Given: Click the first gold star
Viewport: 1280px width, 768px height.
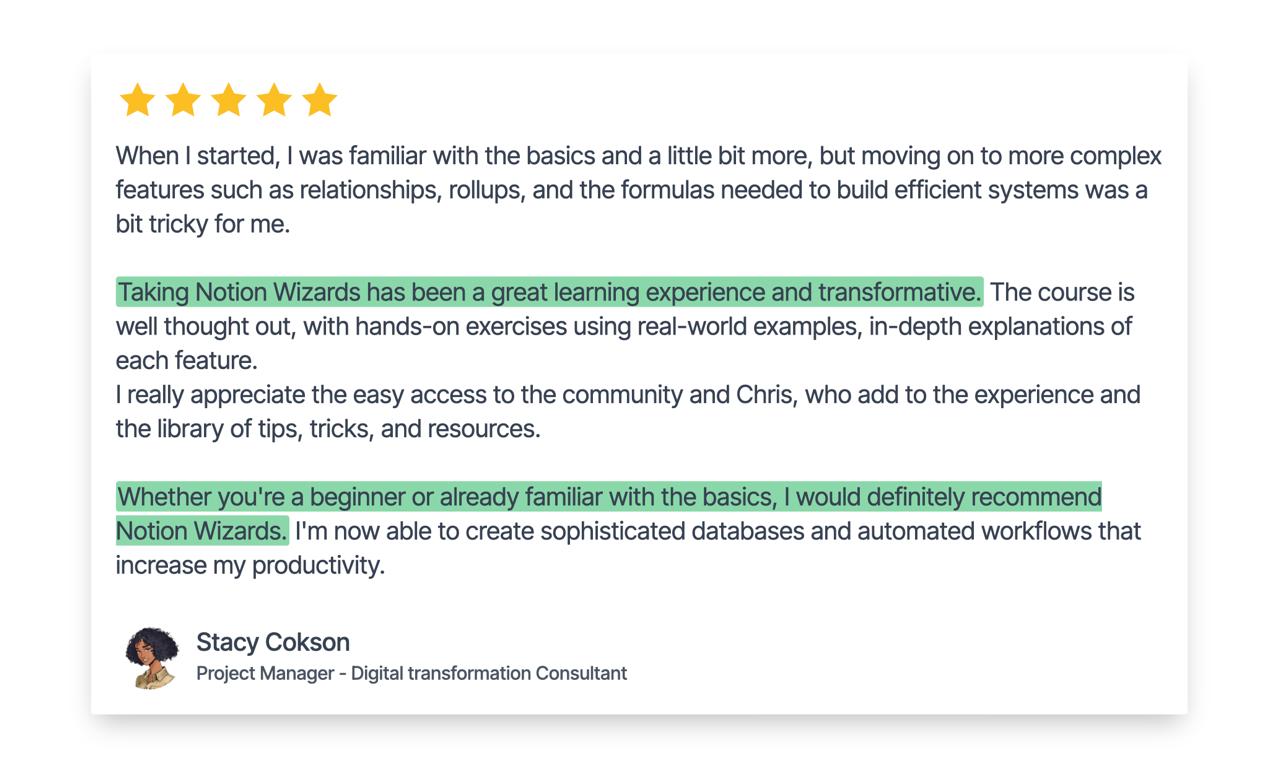Looking at the screenshot, I should [x=137, y=100].
